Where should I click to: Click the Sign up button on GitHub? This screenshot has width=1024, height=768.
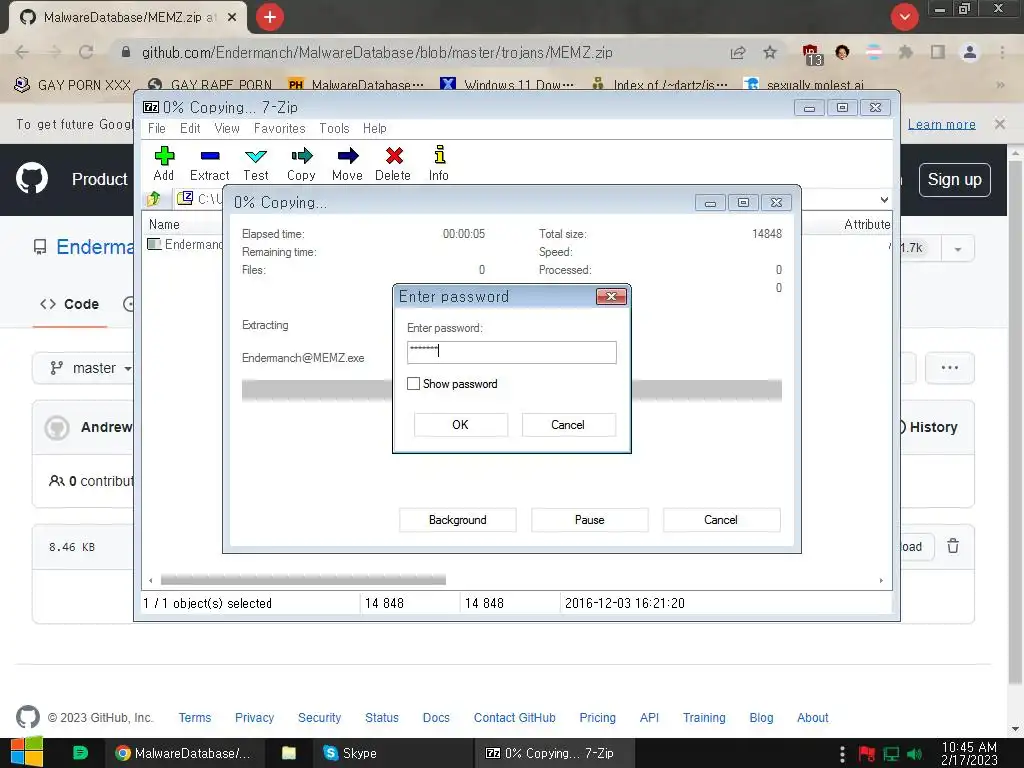[x=954, y=180]
